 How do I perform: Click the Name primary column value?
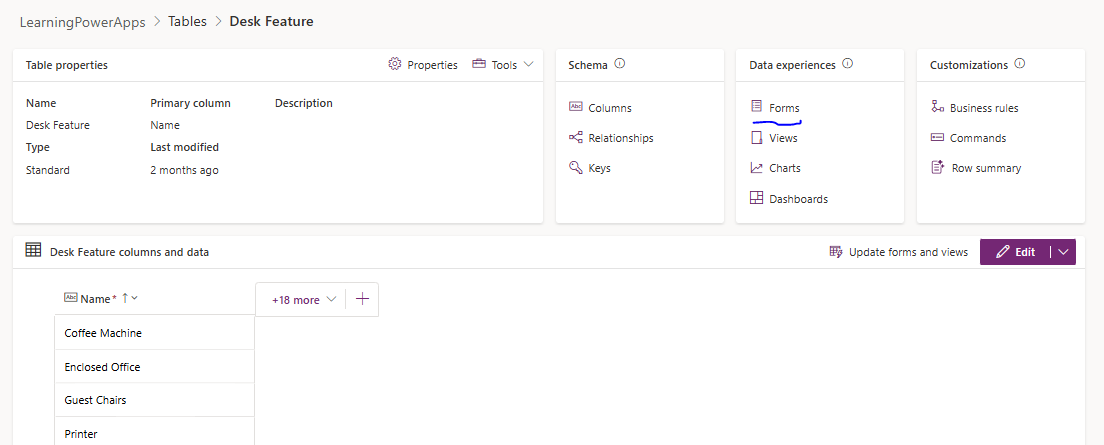[x=165, y=125]
